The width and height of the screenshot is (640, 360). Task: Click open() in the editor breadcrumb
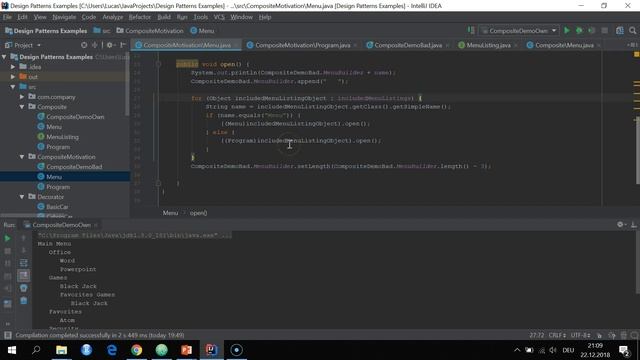(x=198, y=213)
